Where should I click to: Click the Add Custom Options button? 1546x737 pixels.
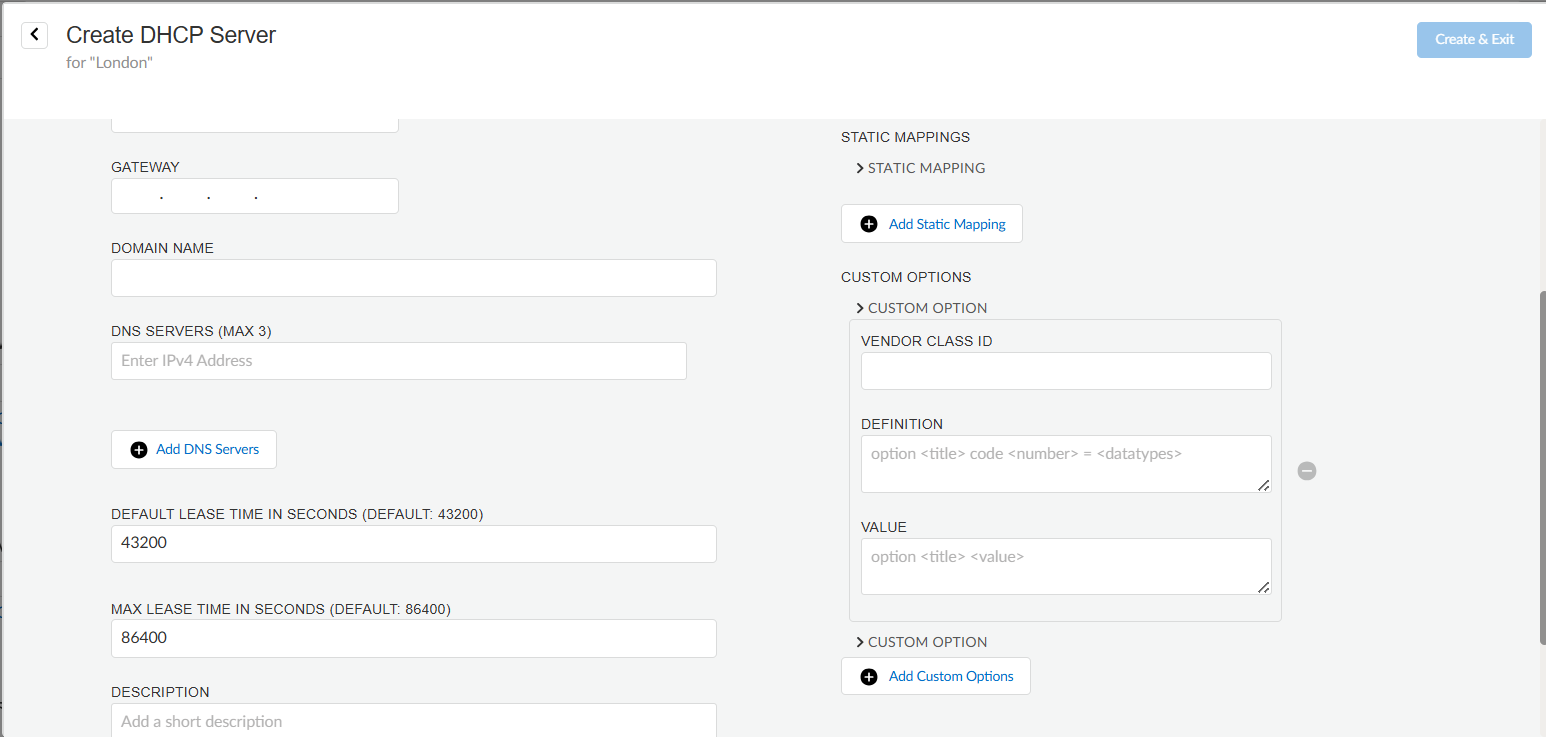point(949,676)
